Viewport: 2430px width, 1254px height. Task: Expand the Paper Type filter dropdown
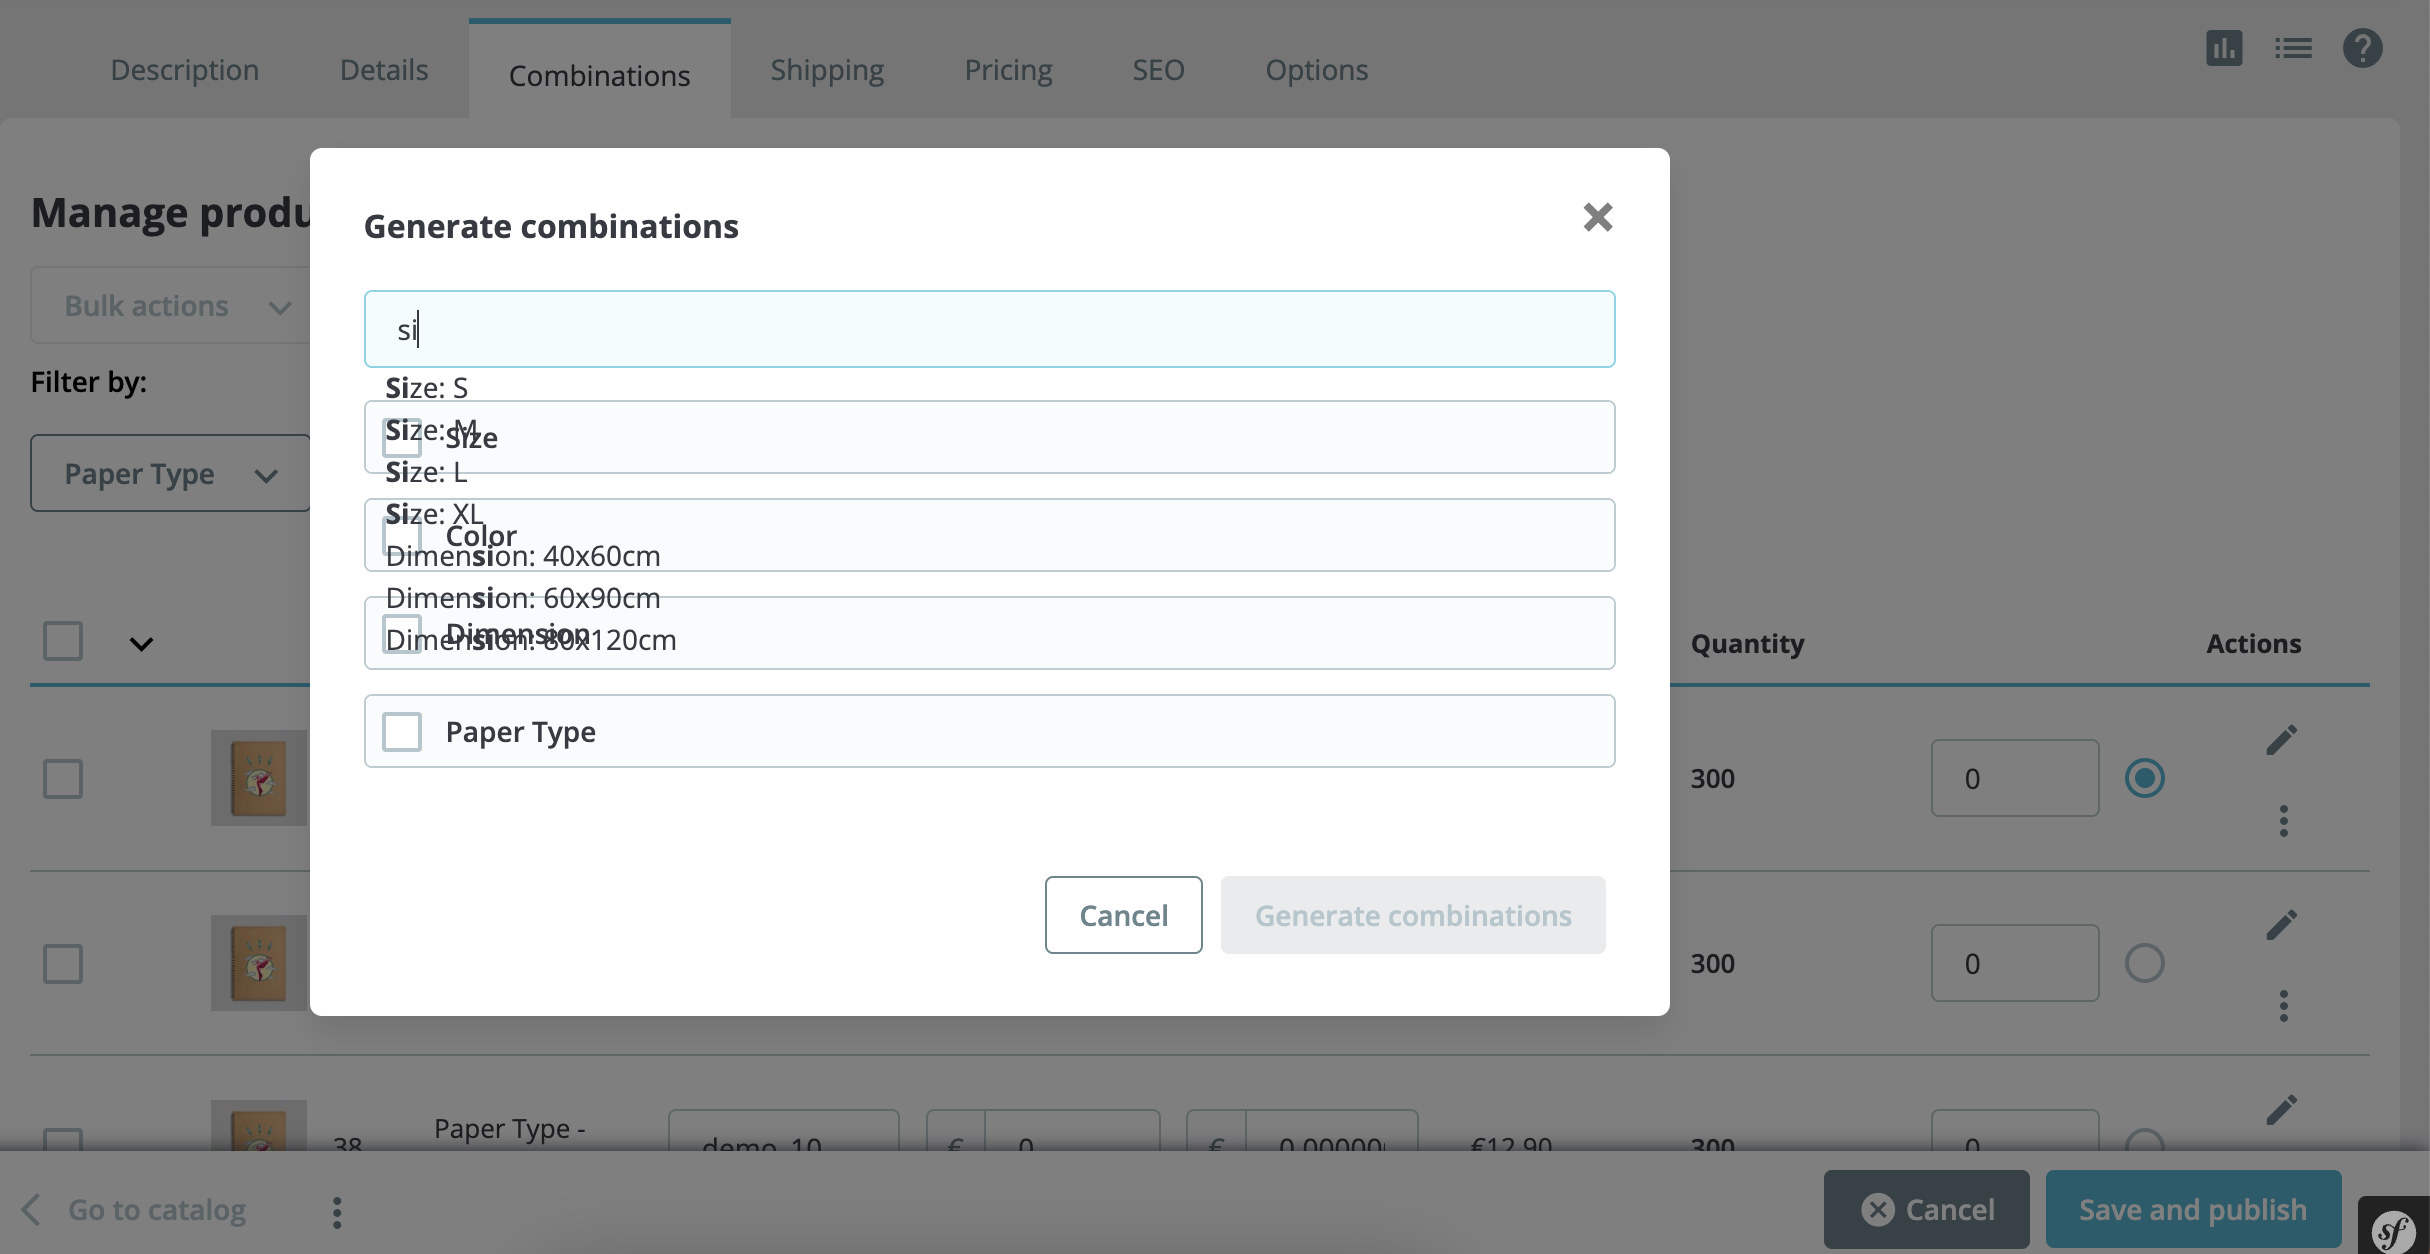pyautogui.click(x=168, y=473)
